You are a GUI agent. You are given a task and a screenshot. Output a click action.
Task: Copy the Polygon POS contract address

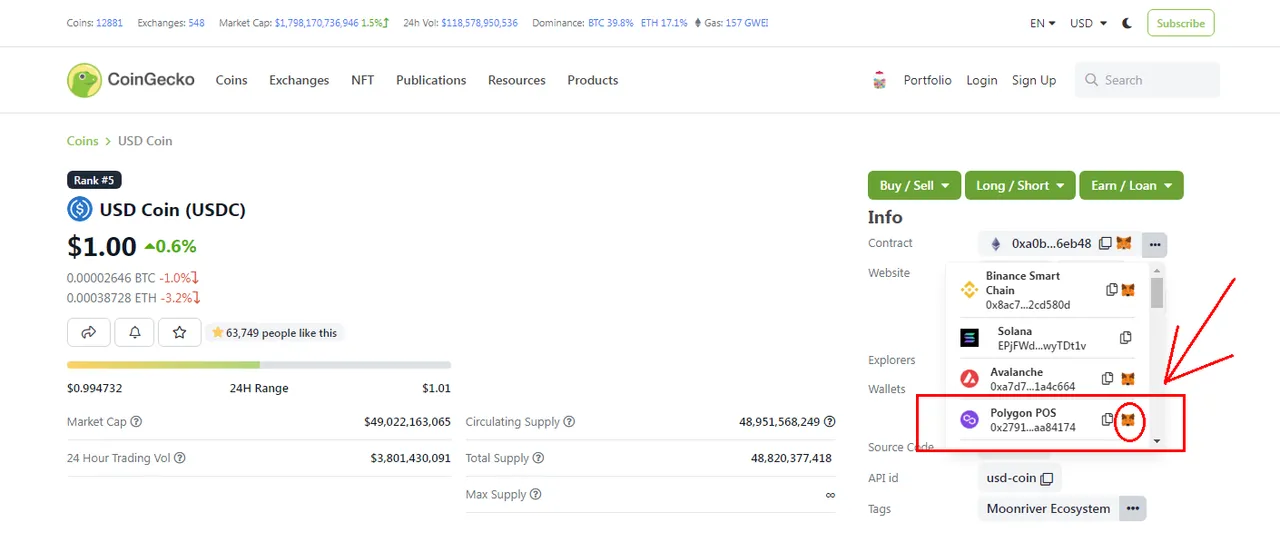[x=1107, y=420]
